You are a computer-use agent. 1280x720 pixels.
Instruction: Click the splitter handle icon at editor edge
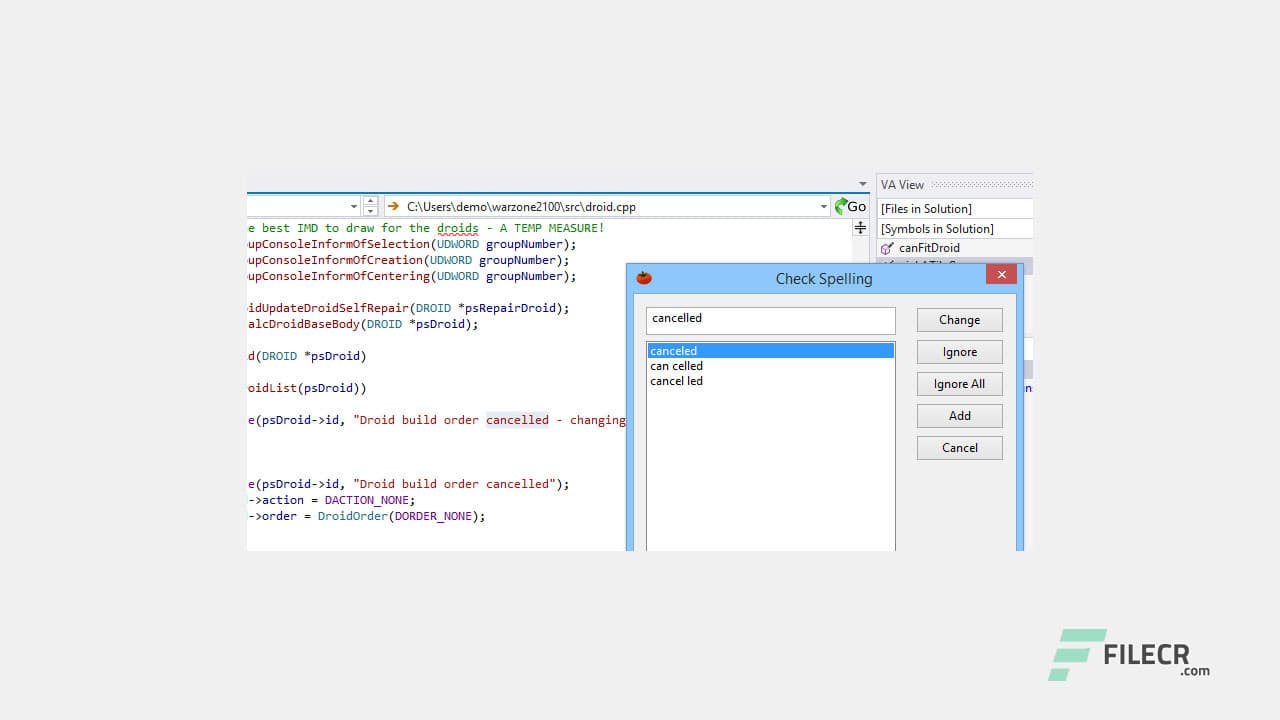tap(860, 228)
